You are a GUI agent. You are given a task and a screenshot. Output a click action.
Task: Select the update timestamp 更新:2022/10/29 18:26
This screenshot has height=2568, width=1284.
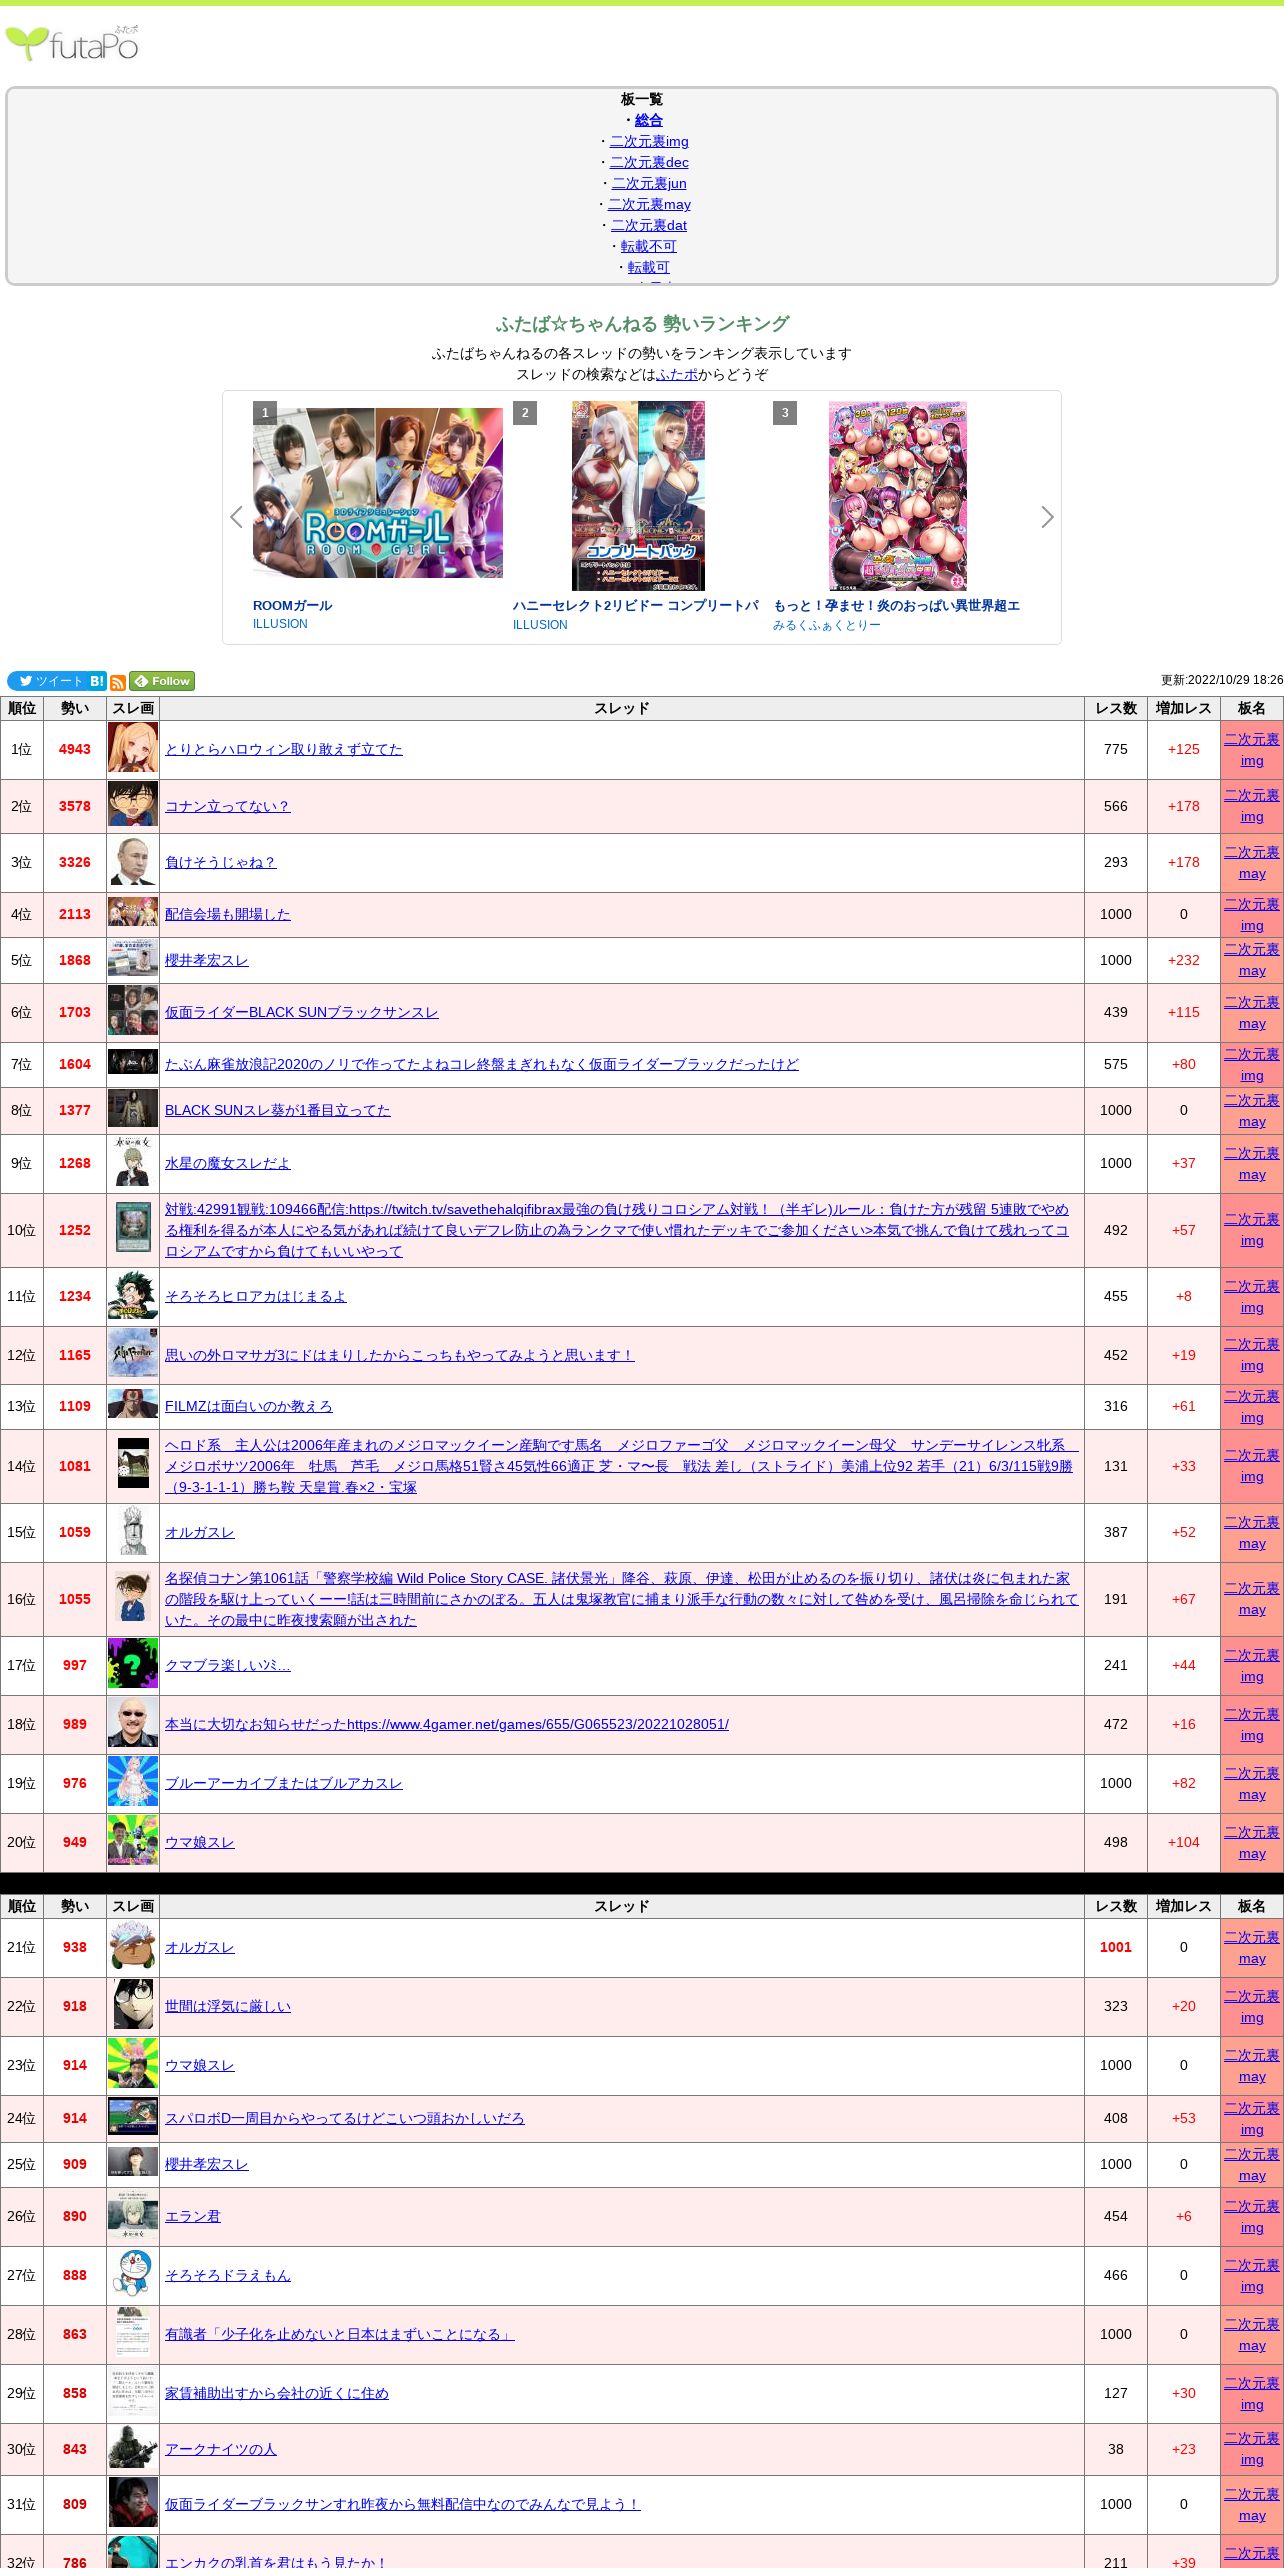[x=1222, y=680]
